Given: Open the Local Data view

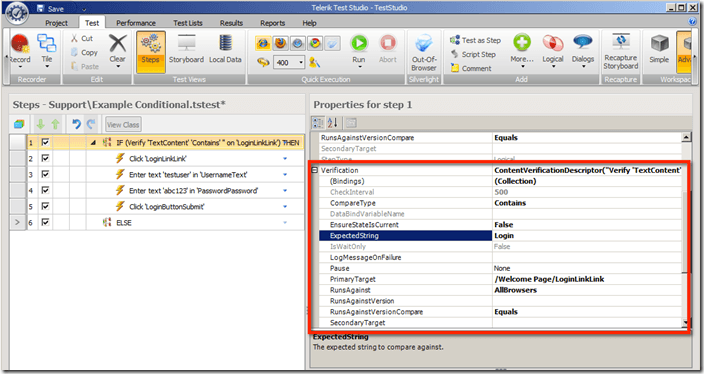Looking at the screenshot, I should [225, 49].
